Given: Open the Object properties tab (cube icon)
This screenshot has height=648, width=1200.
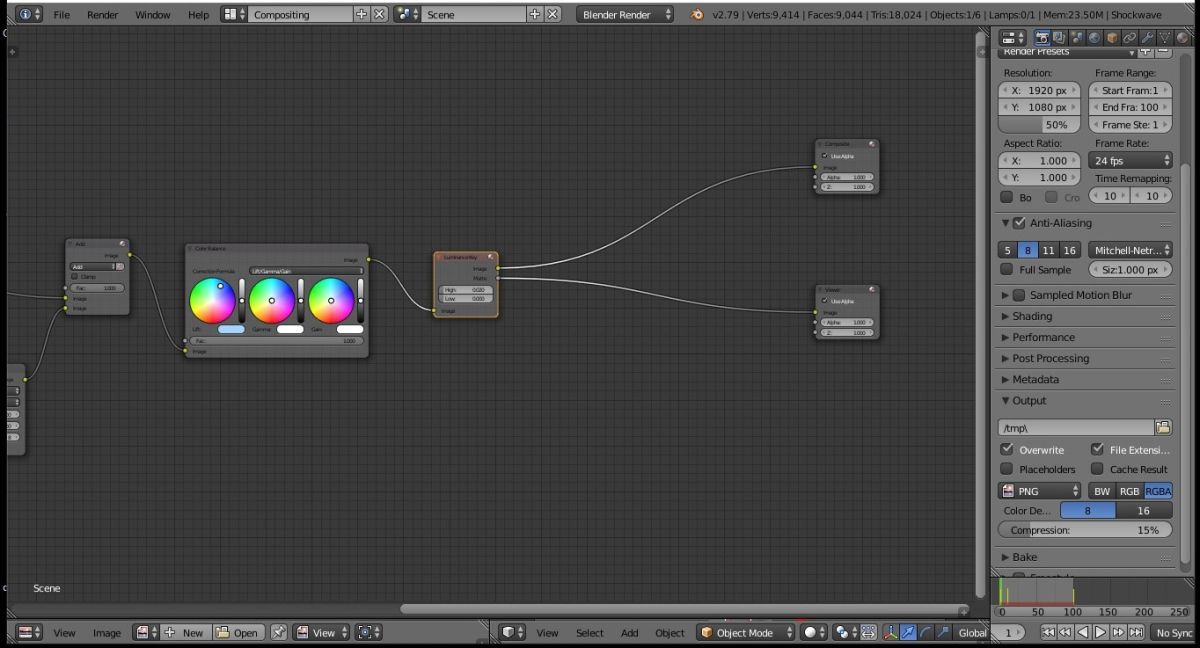Looking at the screenshot, I should [x=1112, y=37].
